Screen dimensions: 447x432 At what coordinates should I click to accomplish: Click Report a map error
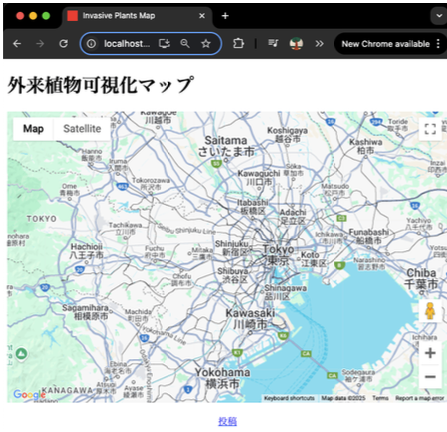[x=419, y=398]
